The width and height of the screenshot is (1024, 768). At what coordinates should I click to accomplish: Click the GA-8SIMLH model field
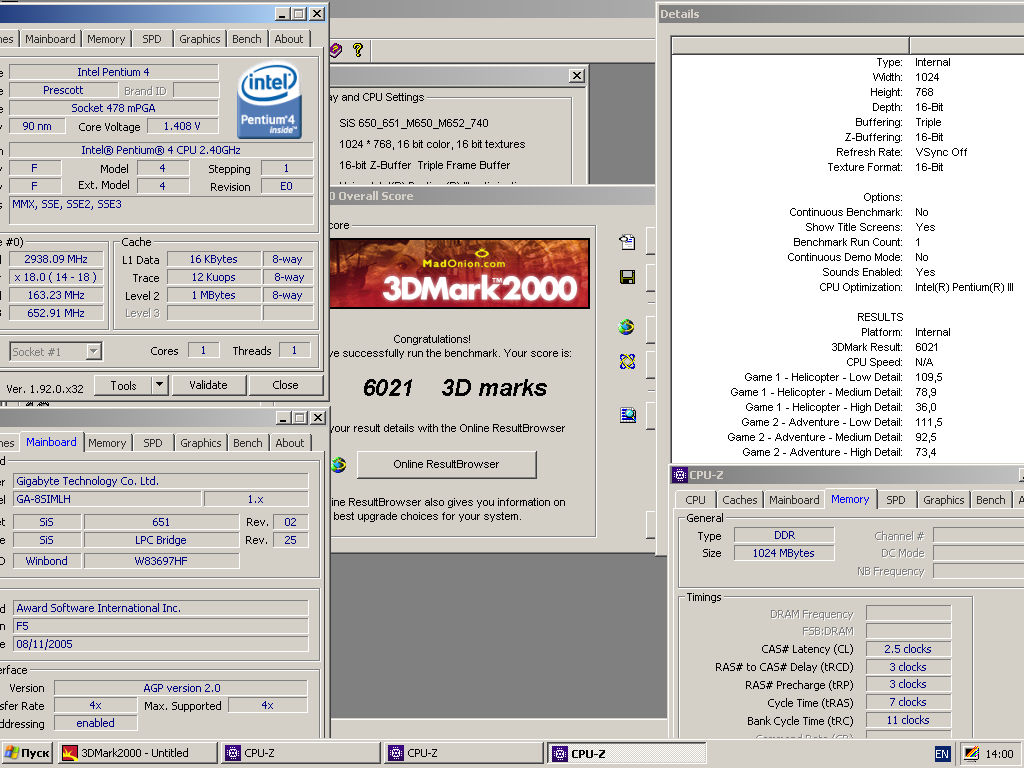pyautogui.click(x=107, y=499)
